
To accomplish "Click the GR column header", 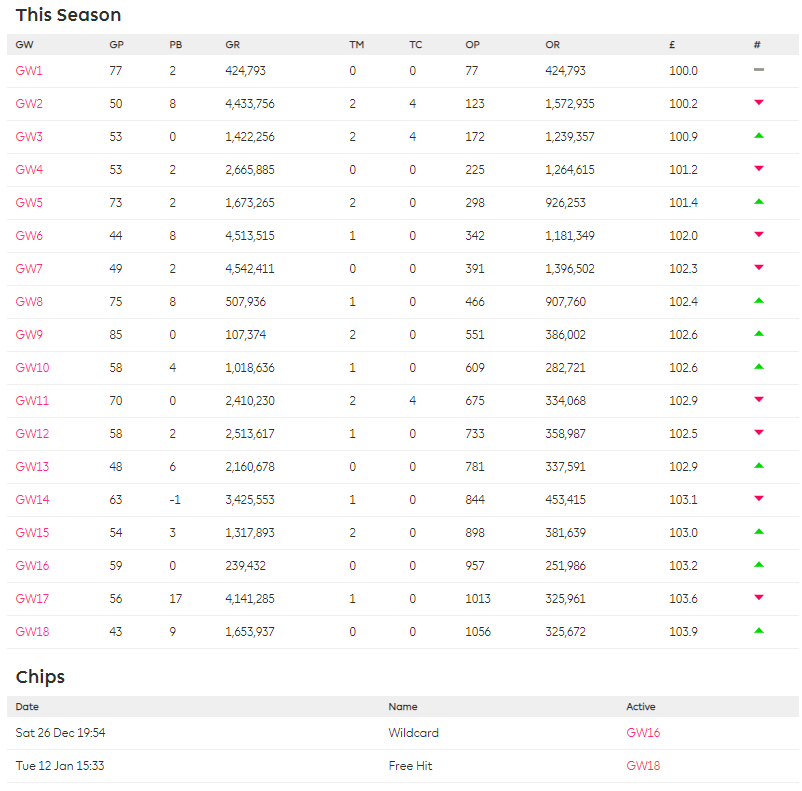I will (233, 45).
